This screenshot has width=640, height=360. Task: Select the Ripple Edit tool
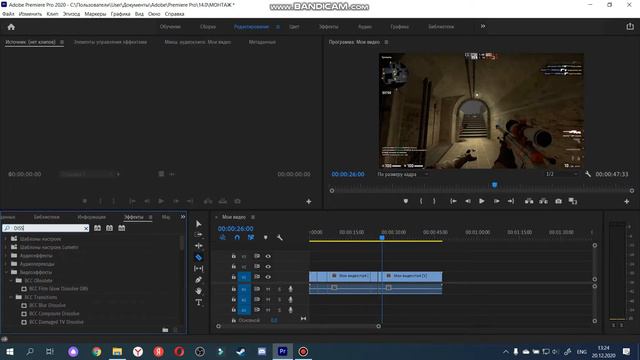pos(199,246)
